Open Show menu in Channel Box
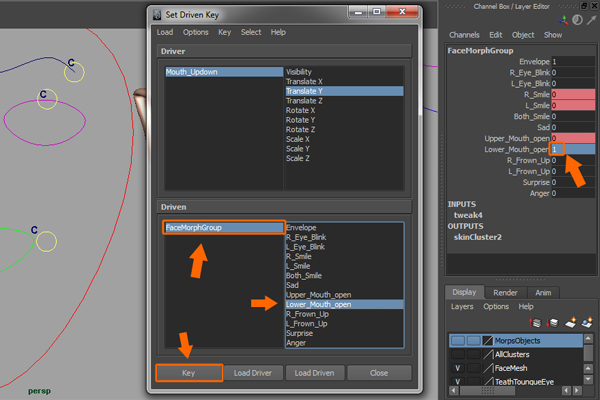 tap(553, 35)
